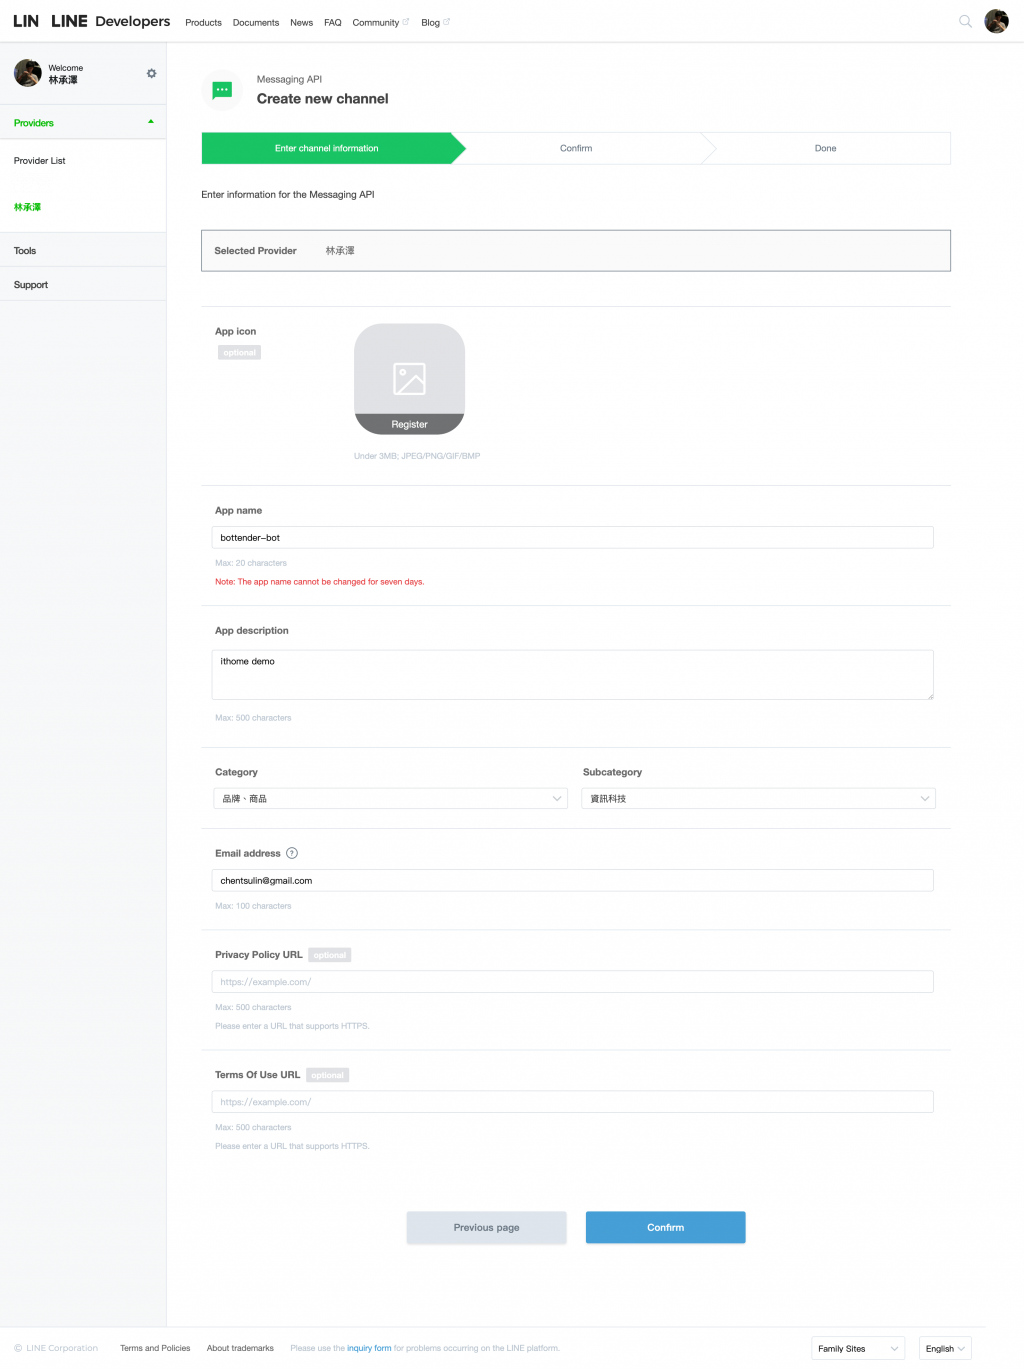Open the user profile avatar menu
This screenshot has height=1369, width=1024.
coord(996,21)
